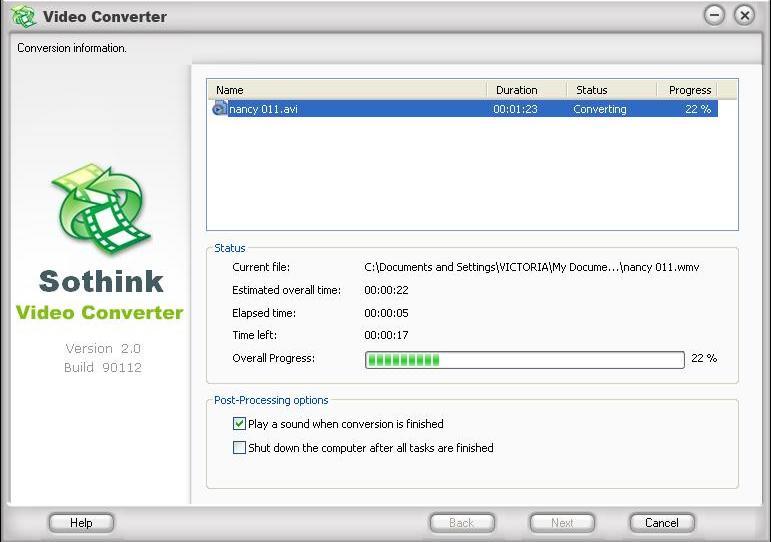Click the Time left label

(255, 335)
